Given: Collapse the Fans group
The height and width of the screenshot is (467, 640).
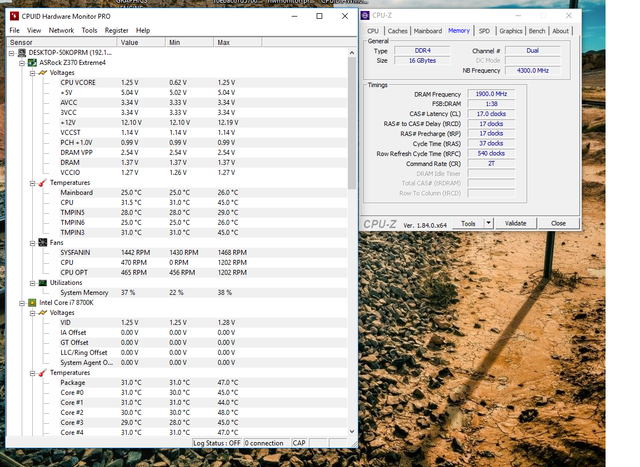Looking at the screenshot, I should point(32,243).
